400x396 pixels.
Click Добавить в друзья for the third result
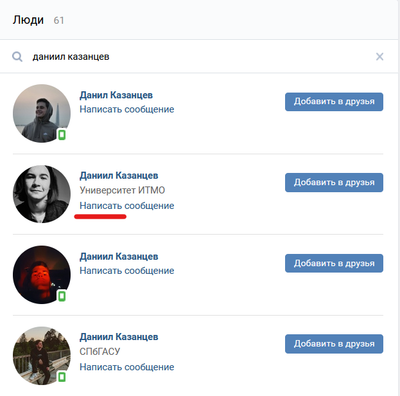coord(334,263)
